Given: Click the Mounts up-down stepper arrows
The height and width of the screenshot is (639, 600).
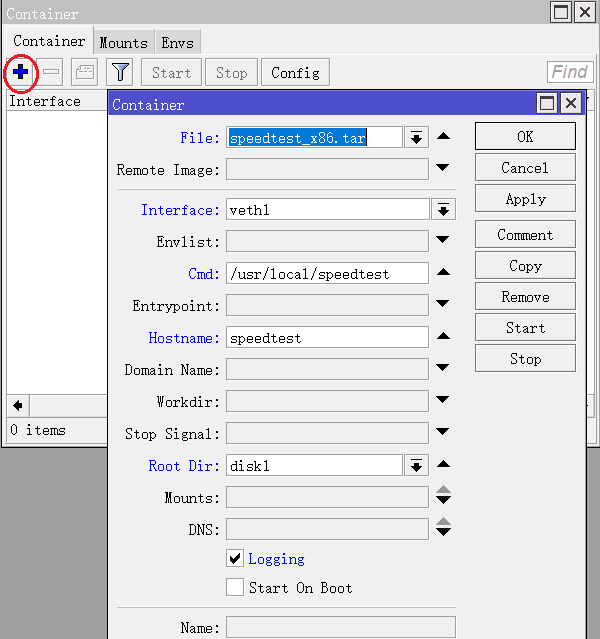Looking at the screenshot, I should 443,497.
